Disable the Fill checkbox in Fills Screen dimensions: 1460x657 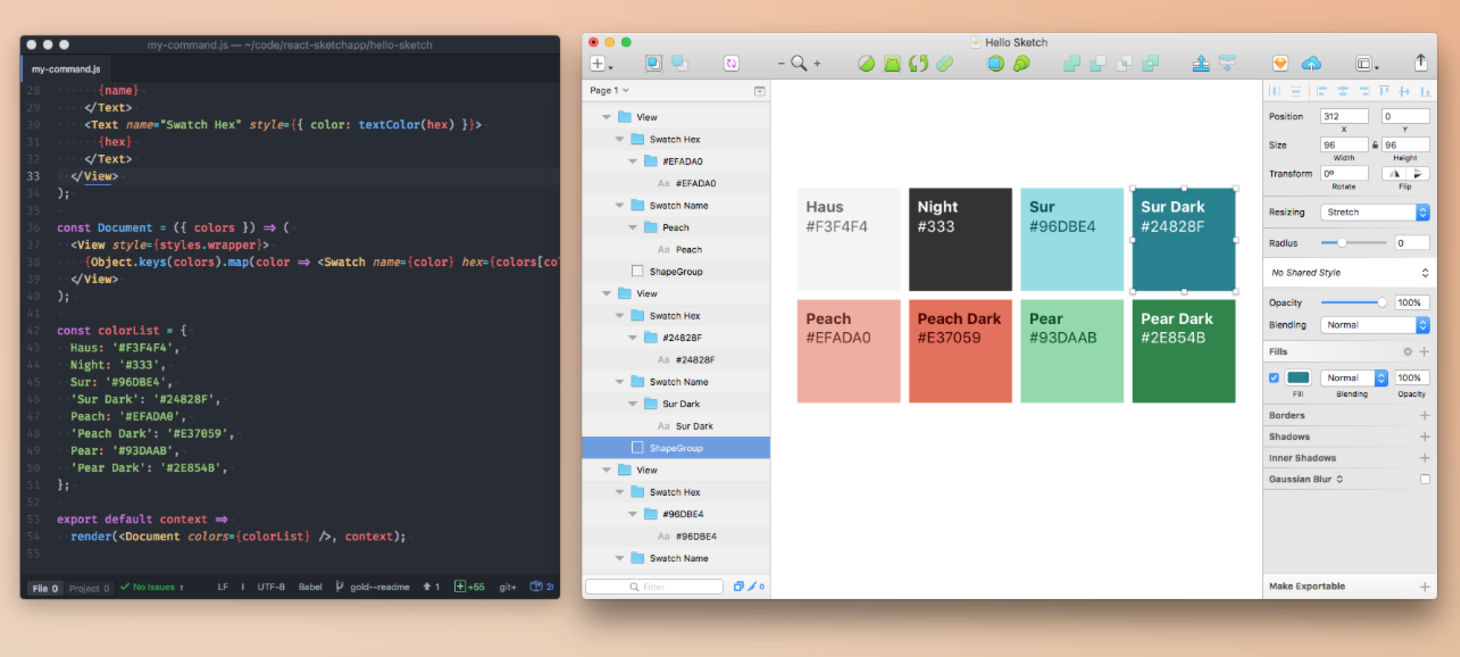point(1274,378)
